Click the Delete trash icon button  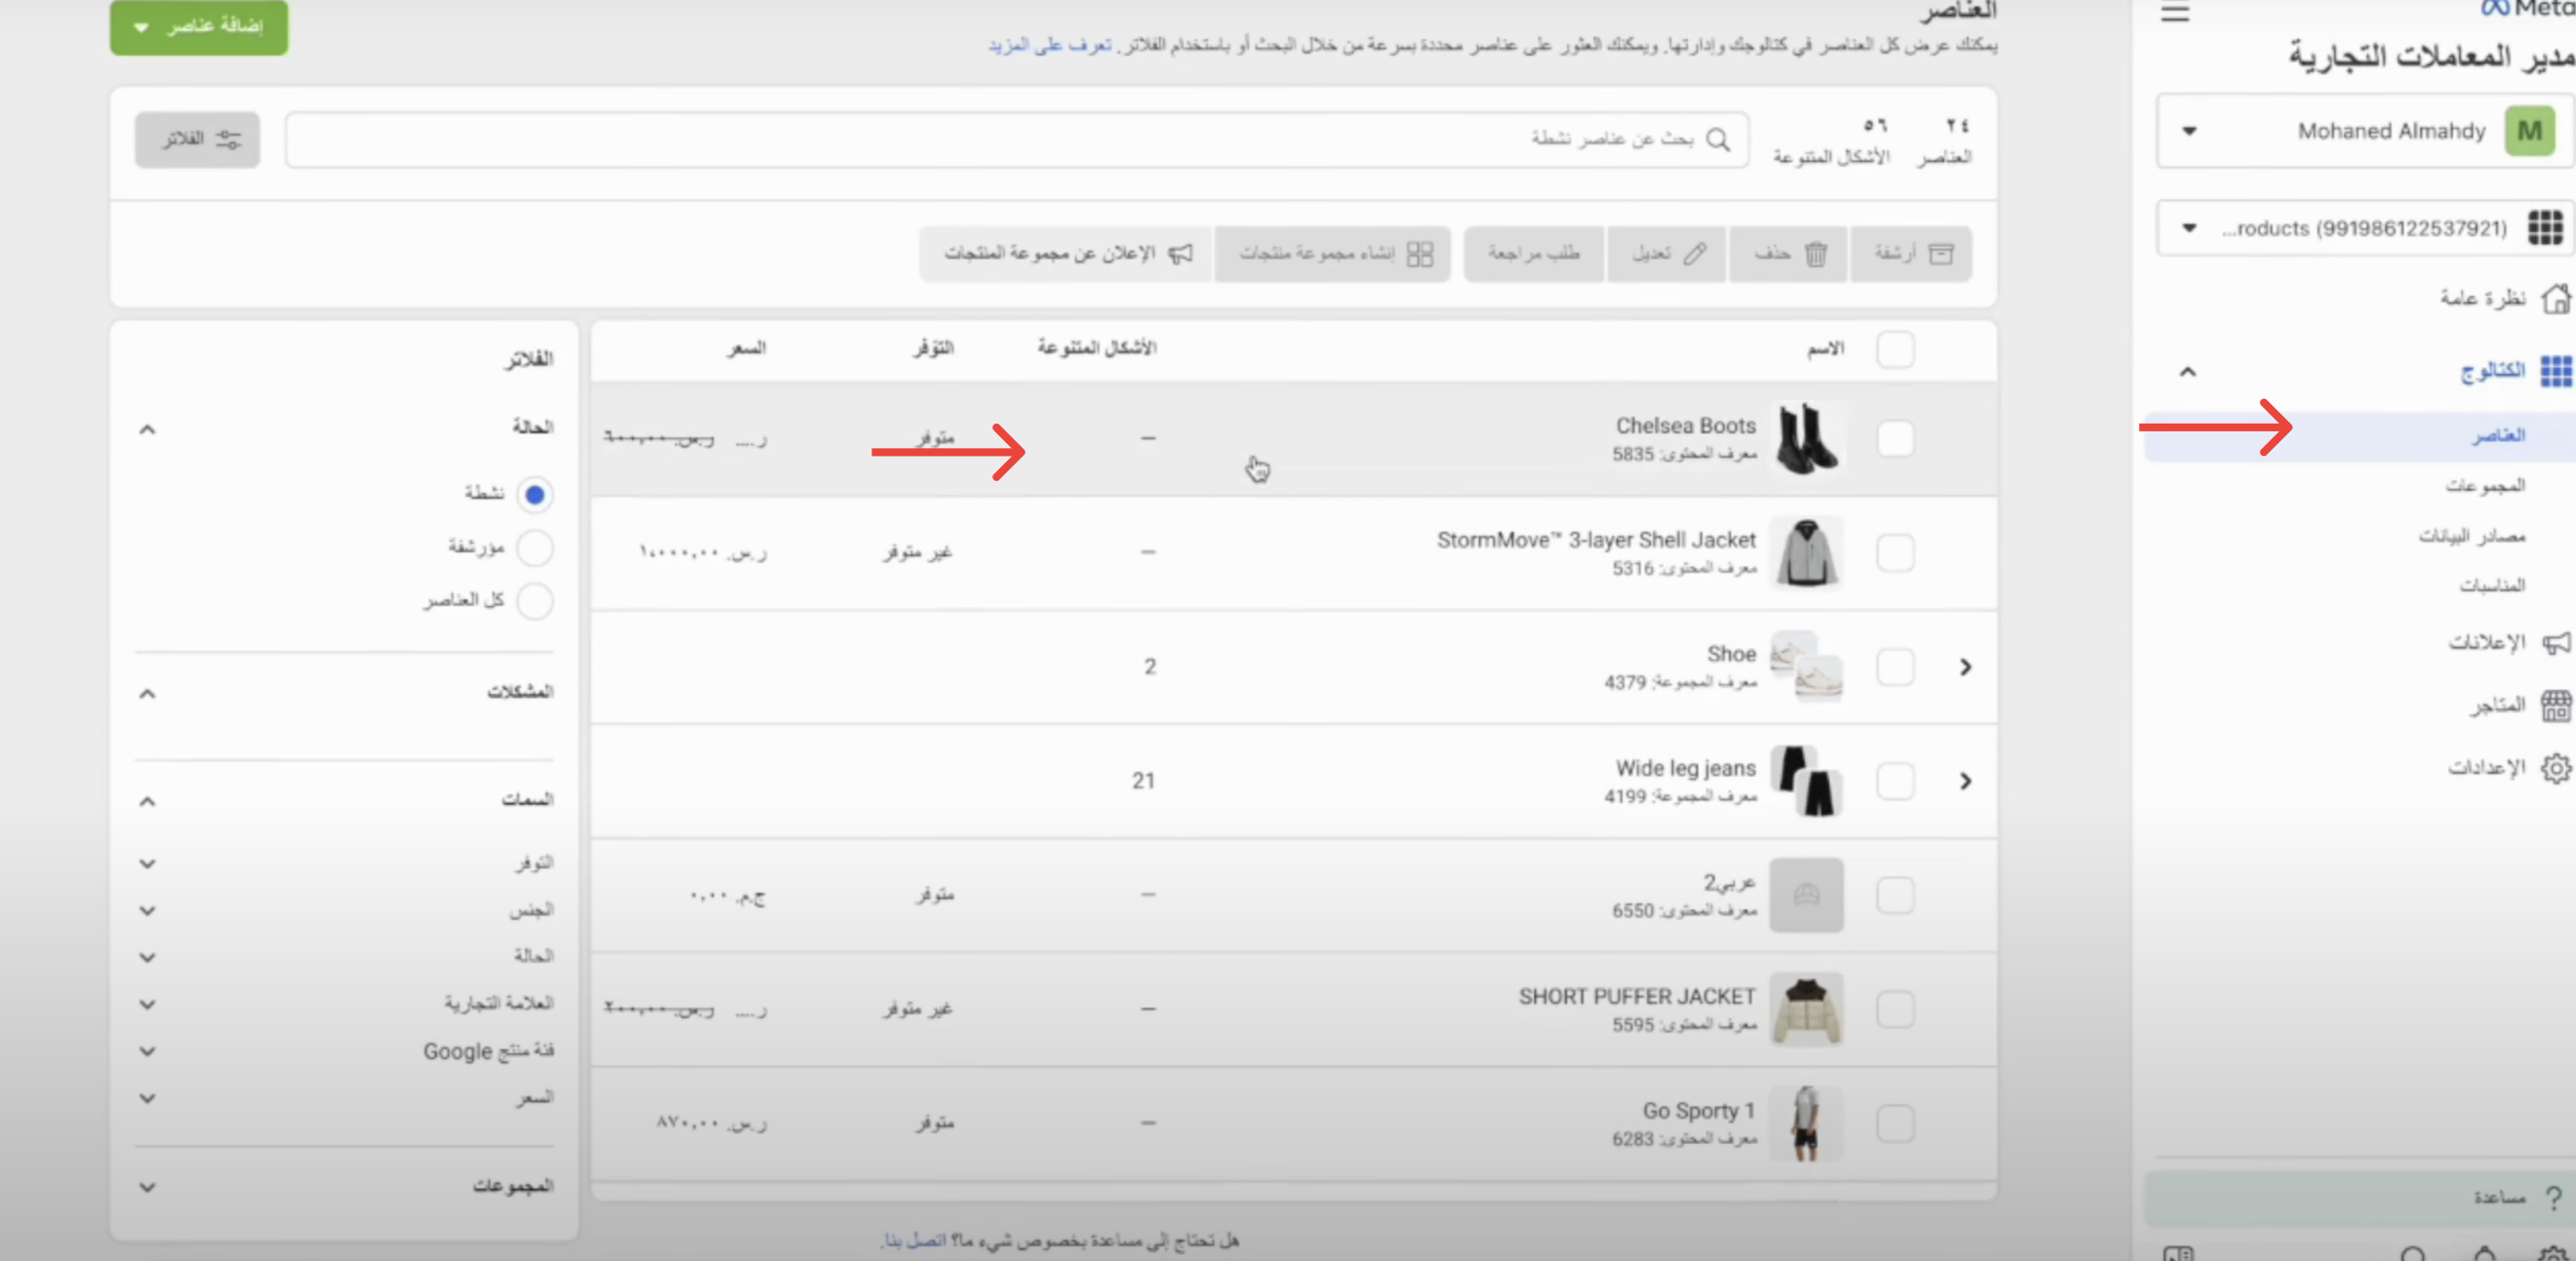(1788, 254)
